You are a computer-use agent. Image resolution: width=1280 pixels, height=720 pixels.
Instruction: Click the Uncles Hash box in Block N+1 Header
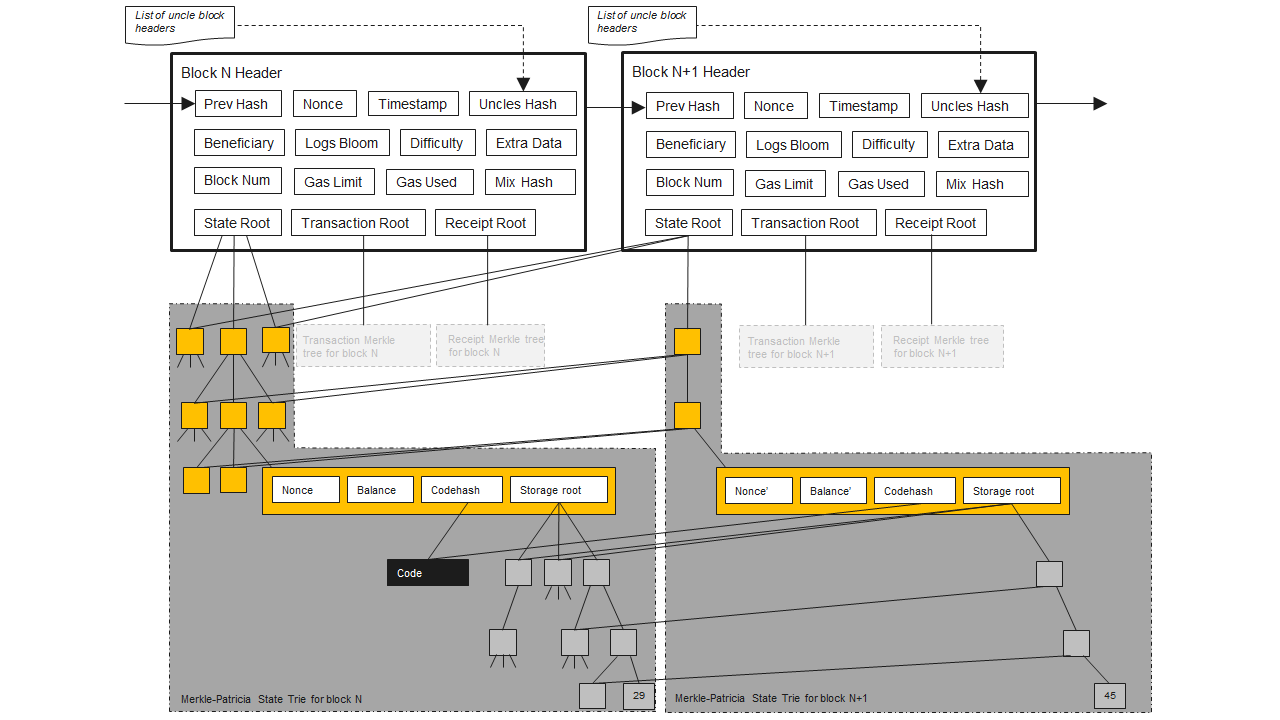coord(974,106)
